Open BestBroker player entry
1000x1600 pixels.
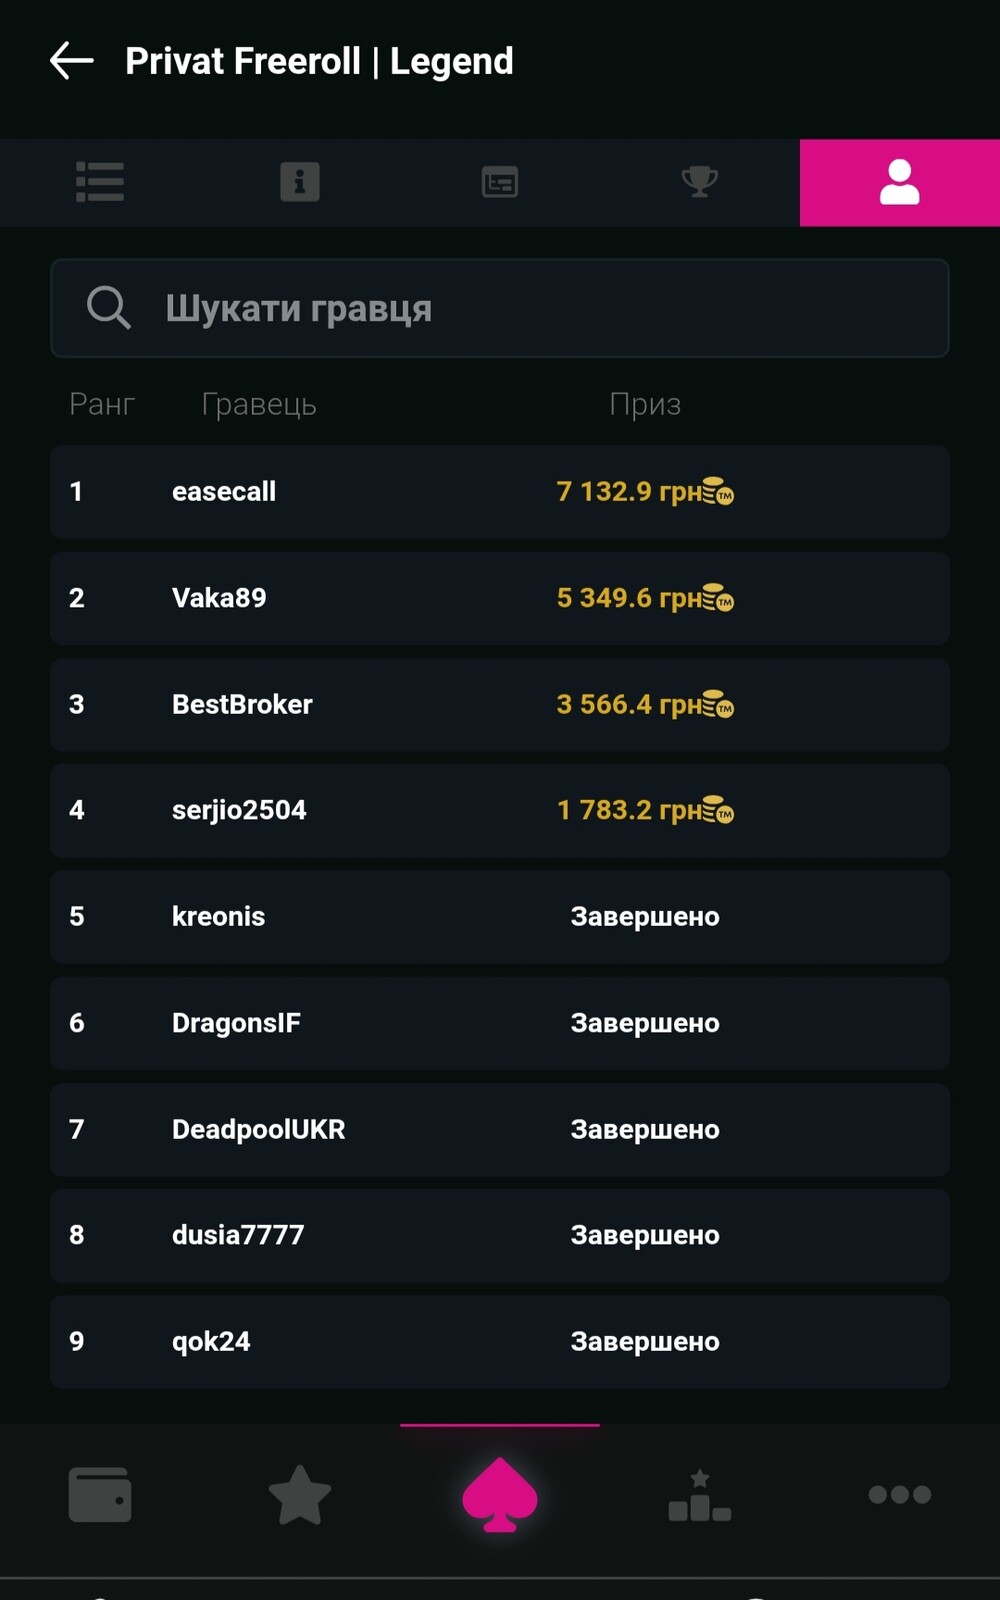[242, 704]
